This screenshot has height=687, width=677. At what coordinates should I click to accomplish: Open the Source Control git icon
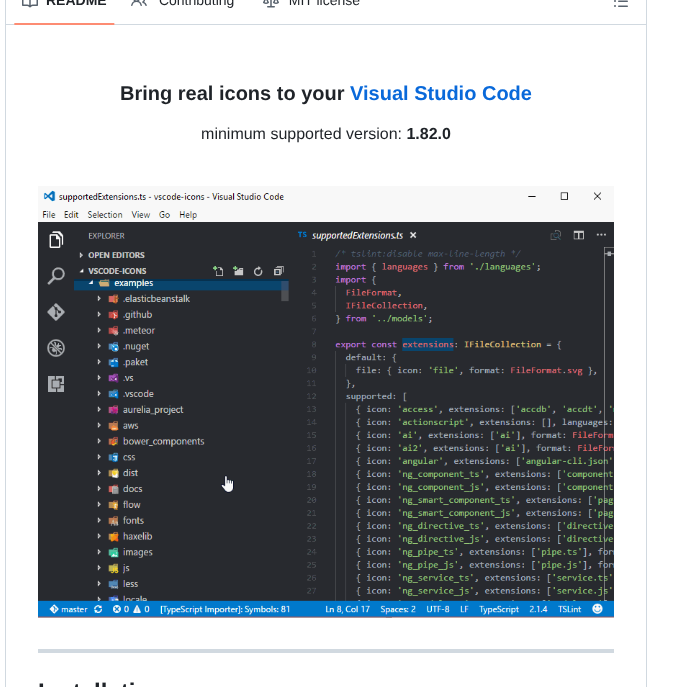(x=56, y=312)
